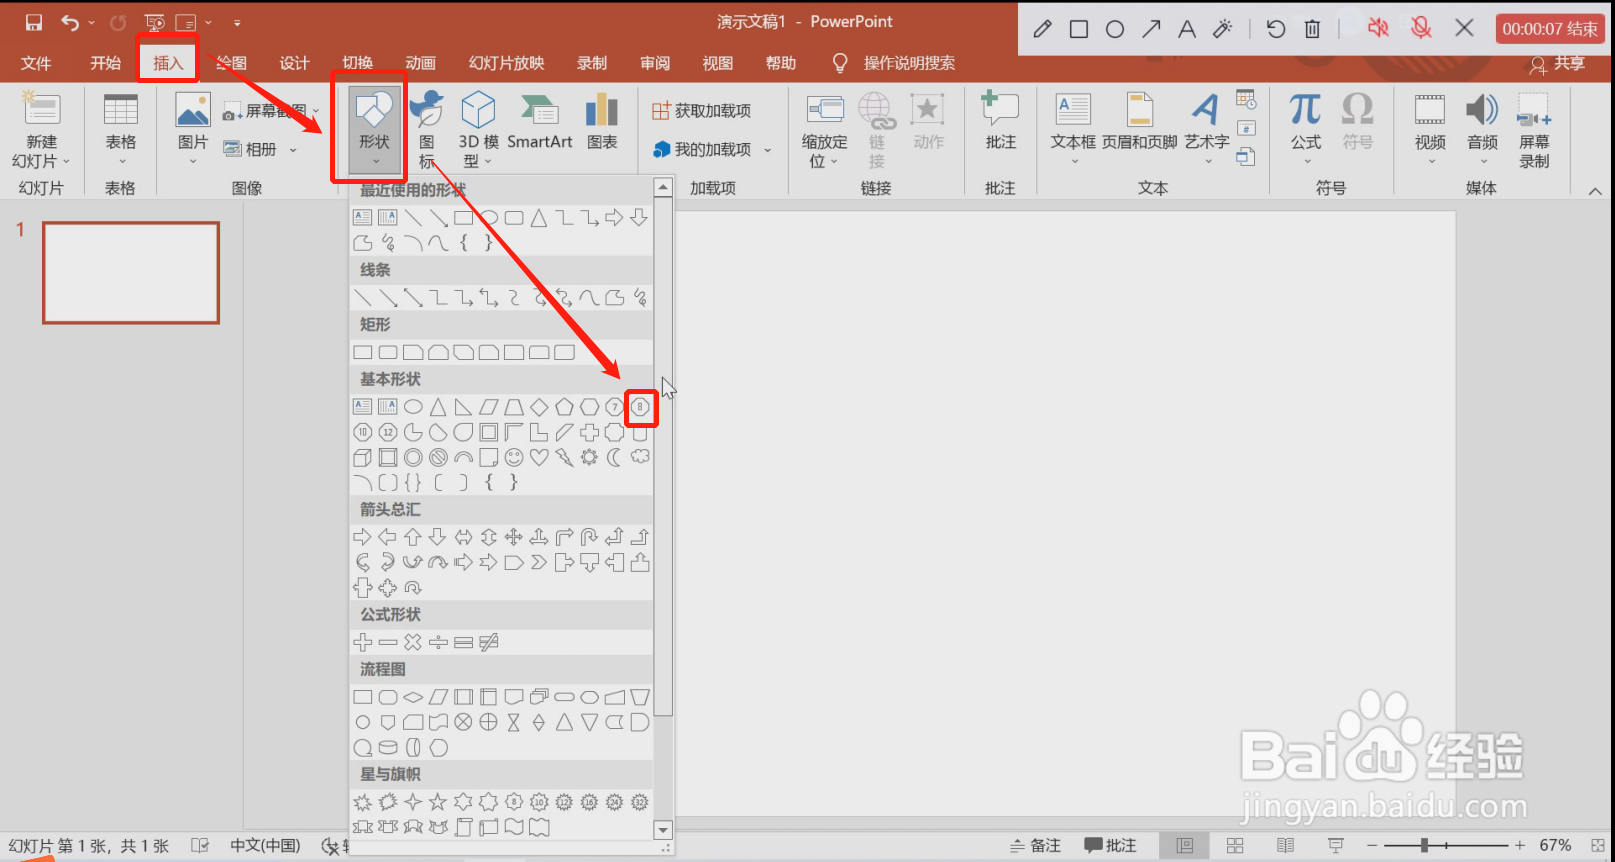Pick the rectangle annotation tool in recorder bar
This screenshot has width=1615, height=862.
click(x=1079, y=29)
